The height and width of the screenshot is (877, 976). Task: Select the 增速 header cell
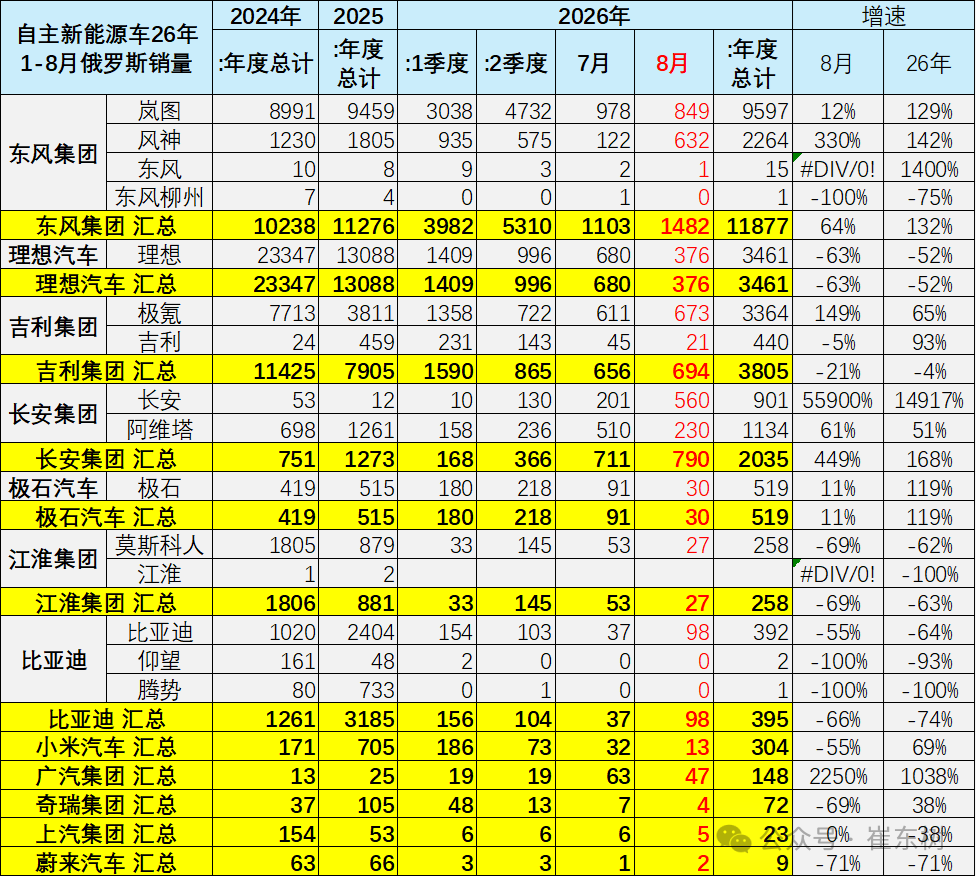click(x=883, y=16)
